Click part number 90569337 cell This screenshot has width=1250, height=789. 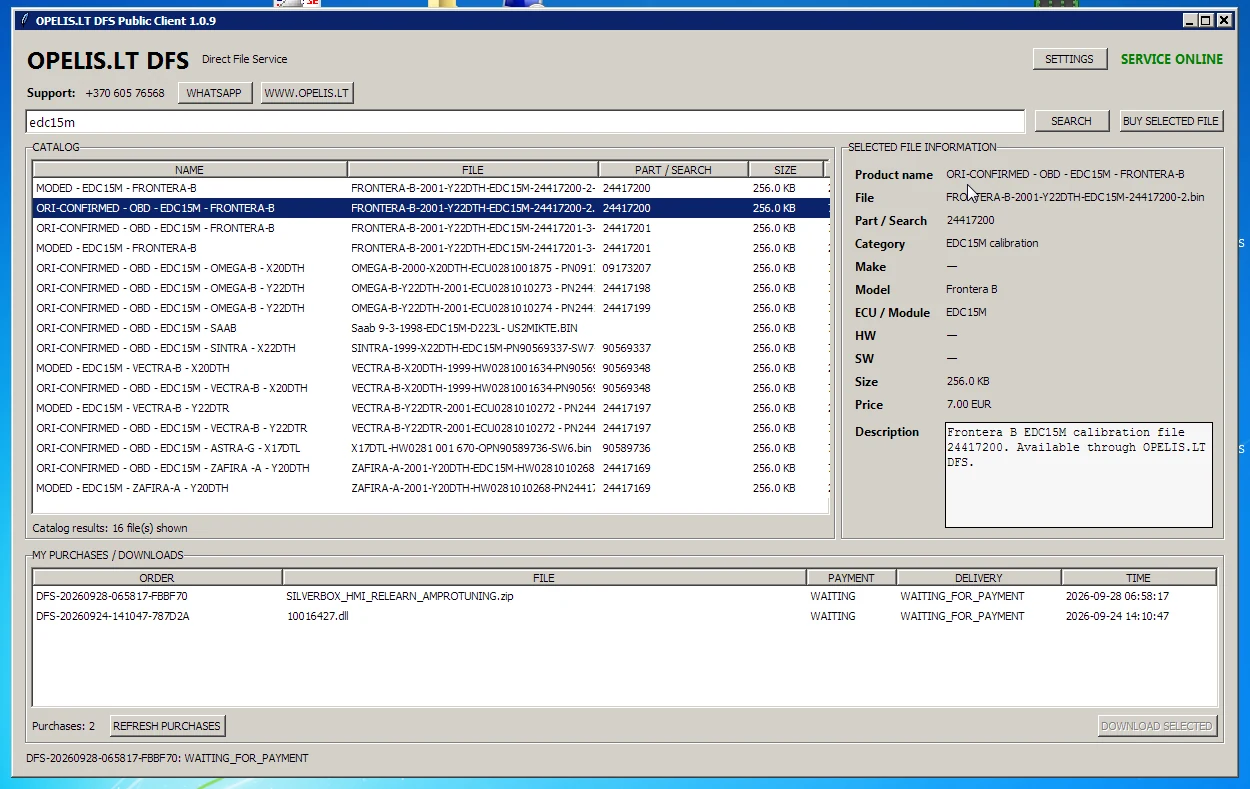coord(627,348)
